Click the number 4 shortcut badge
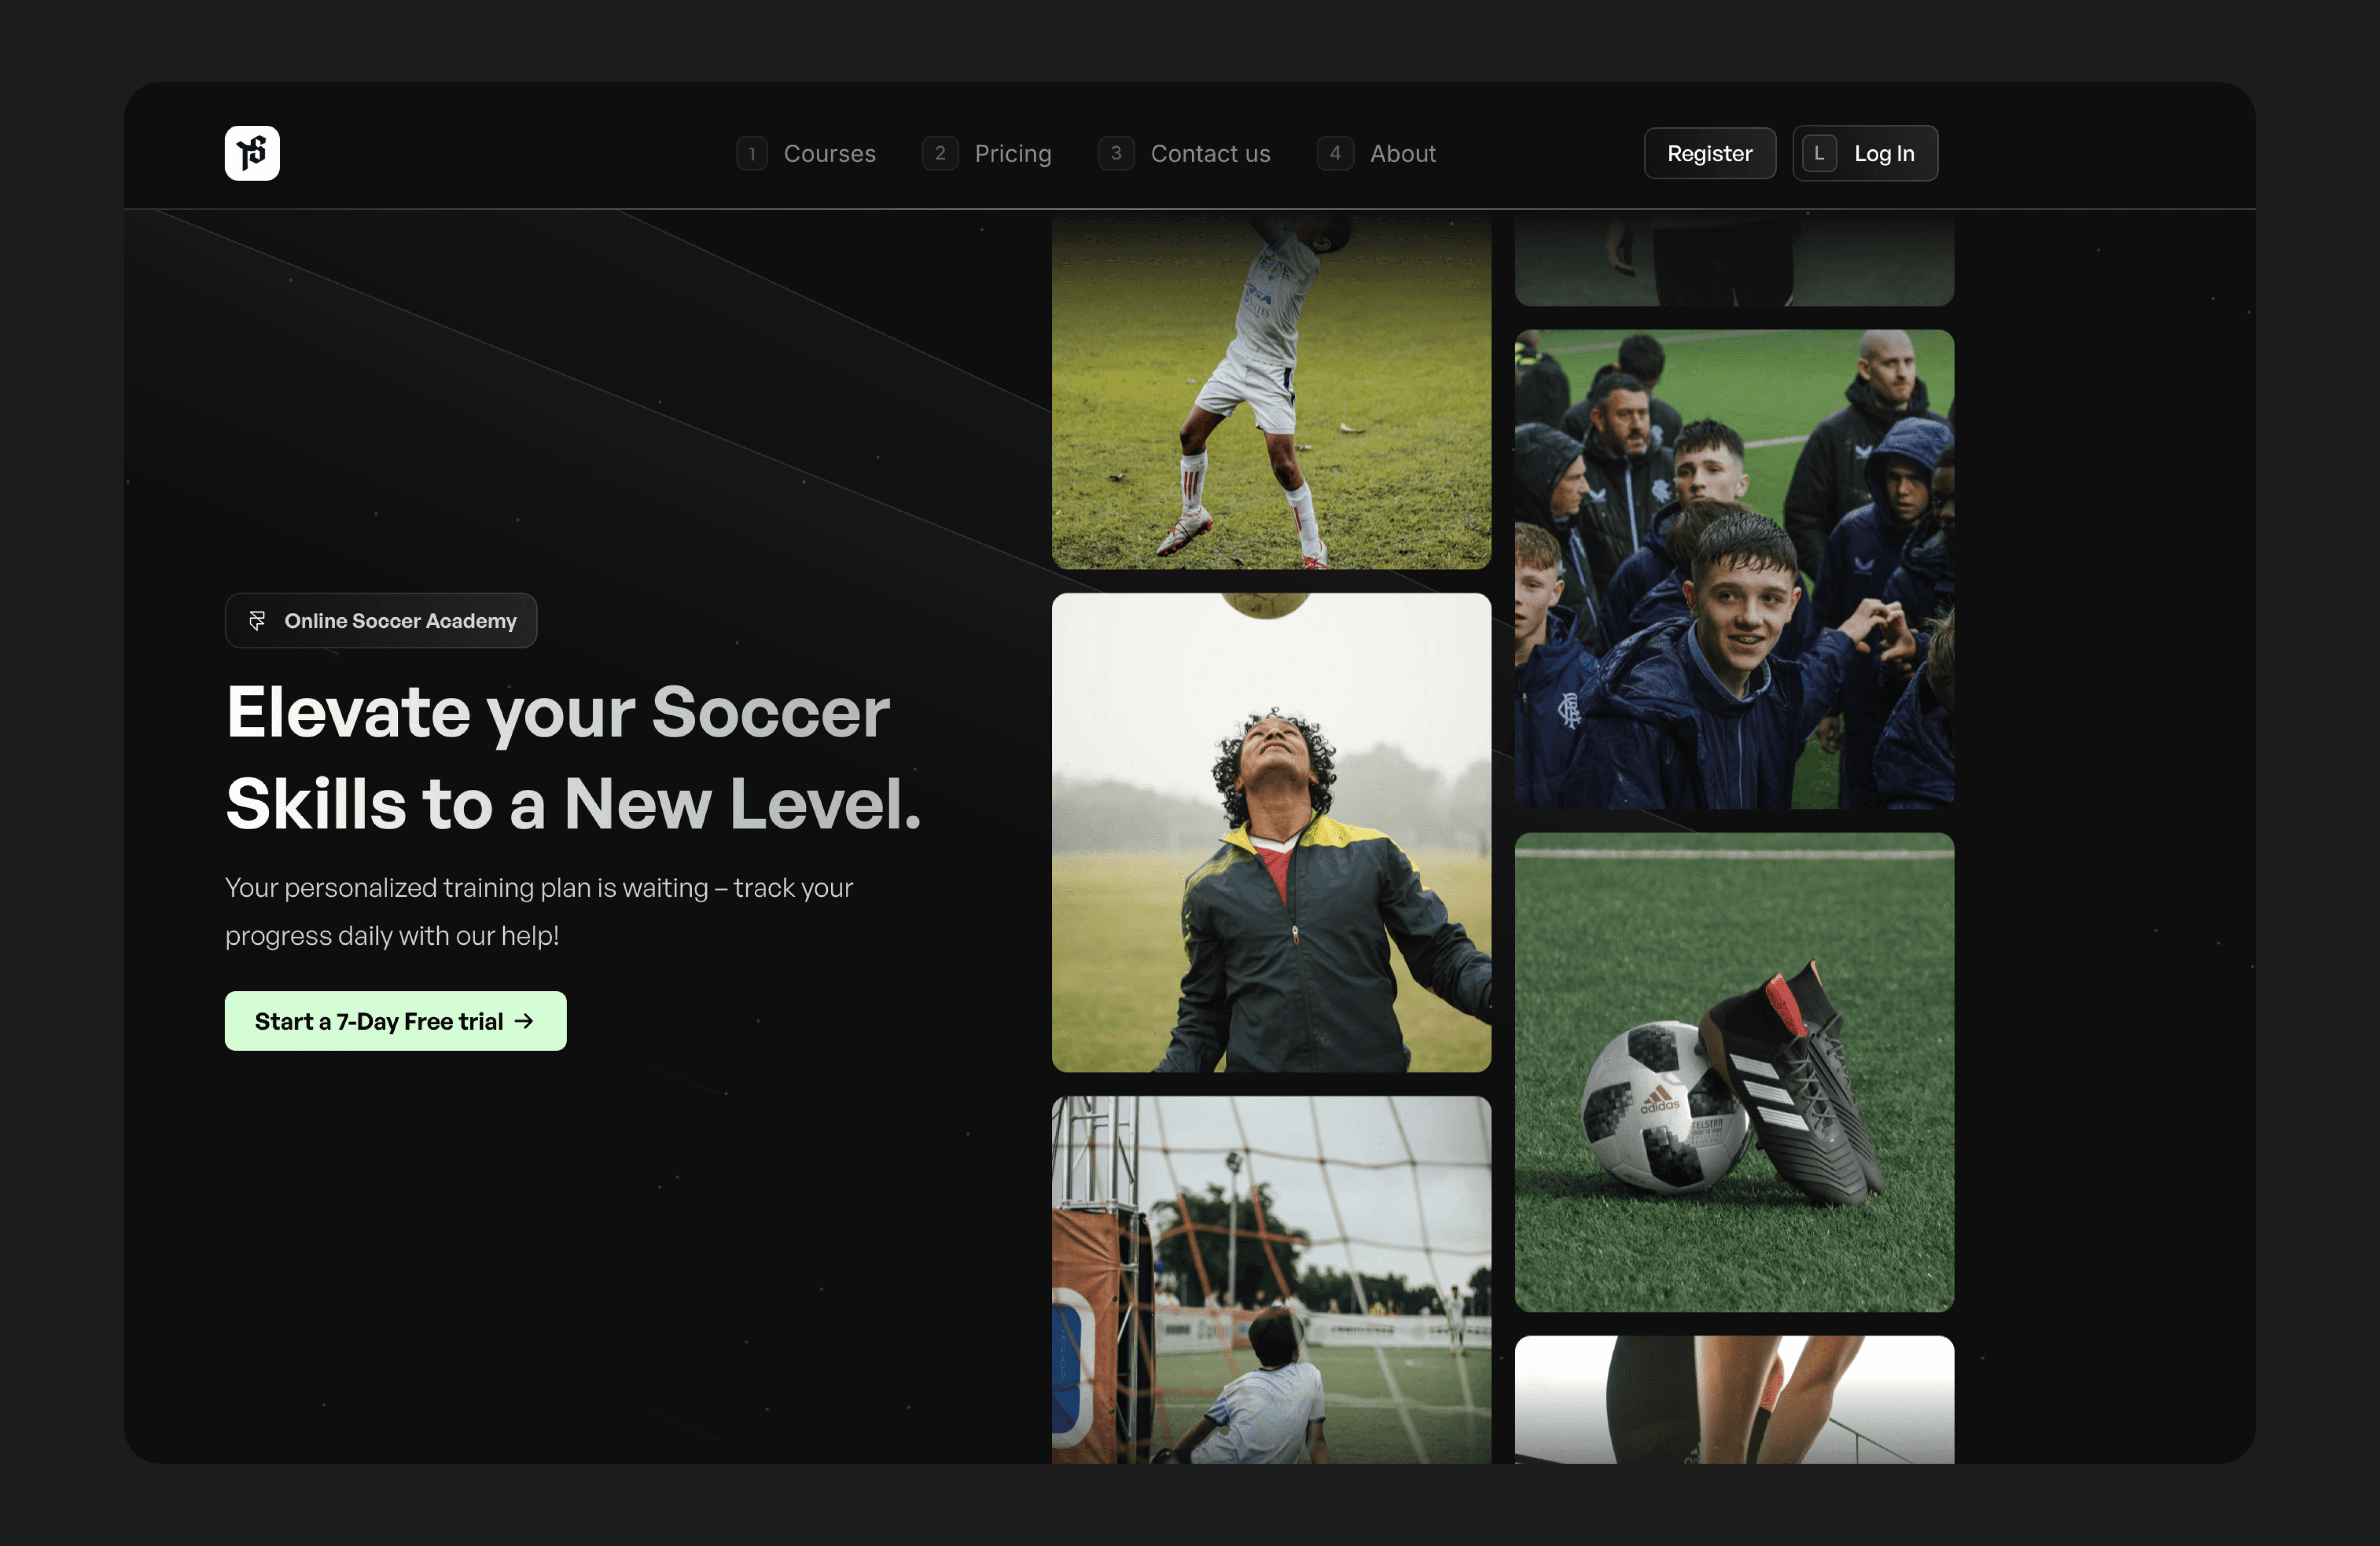 [1335, 153]
